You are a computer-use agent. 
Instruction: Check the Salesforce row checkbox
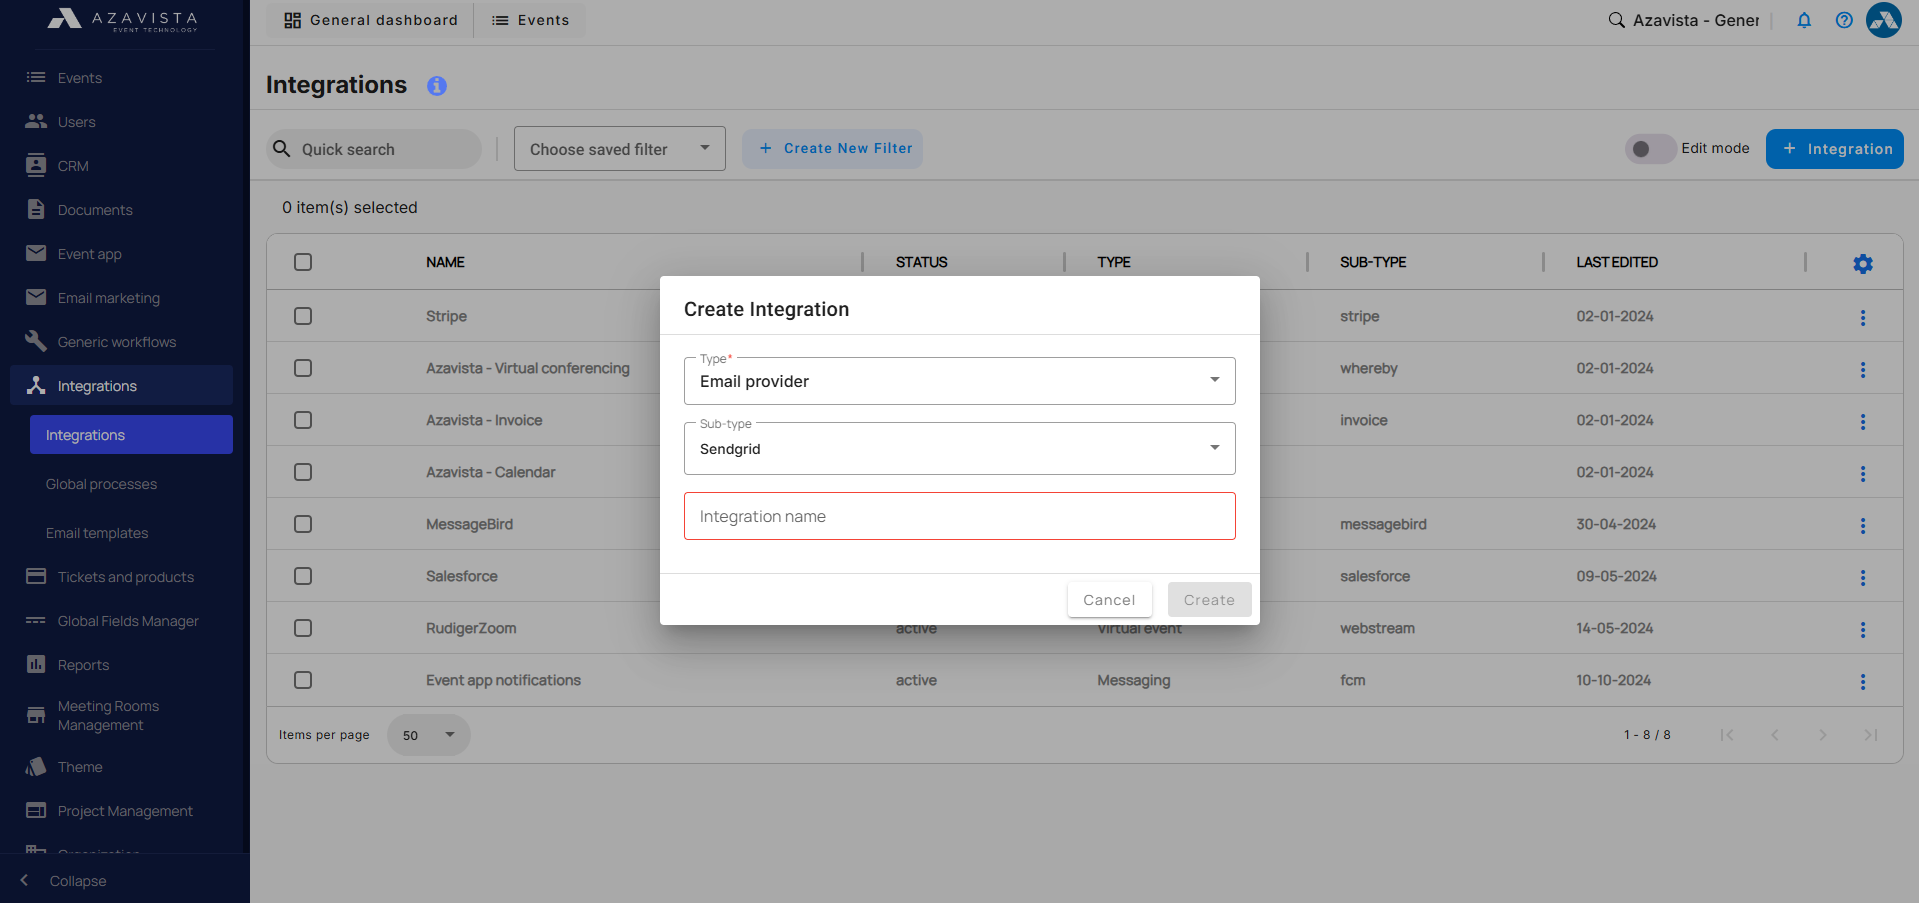click(303, 576)
